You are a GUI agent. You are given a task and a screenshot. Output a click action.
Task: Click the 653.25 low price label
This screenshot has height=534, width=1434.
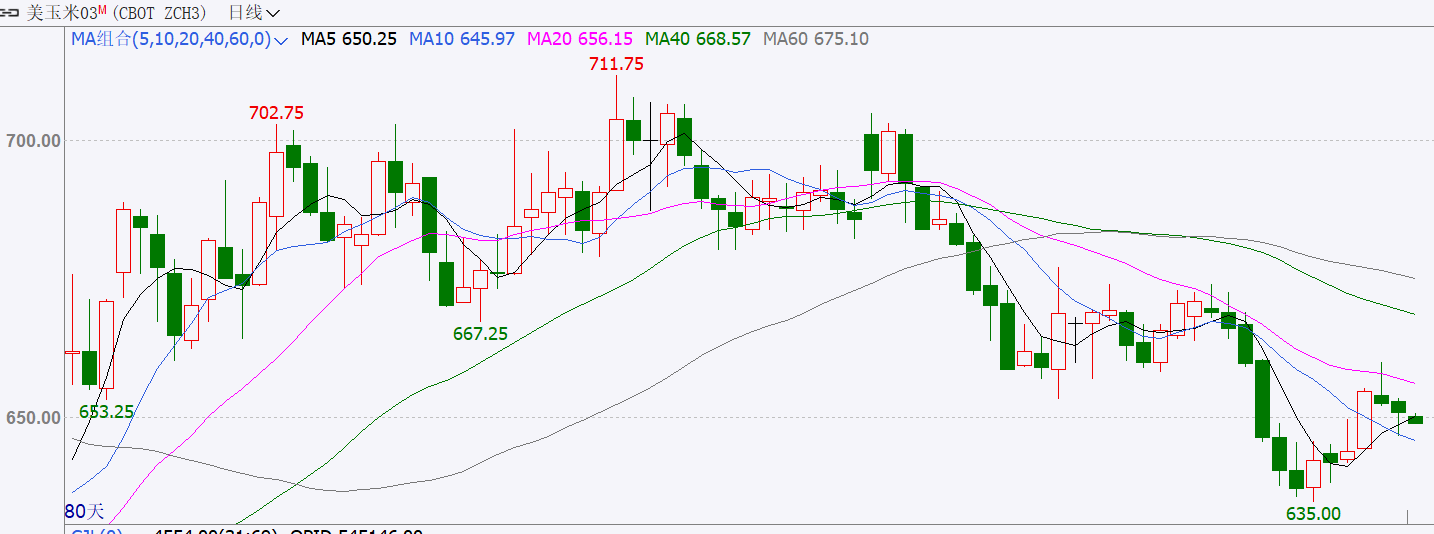pyautogui.click(x=106, y=411)
